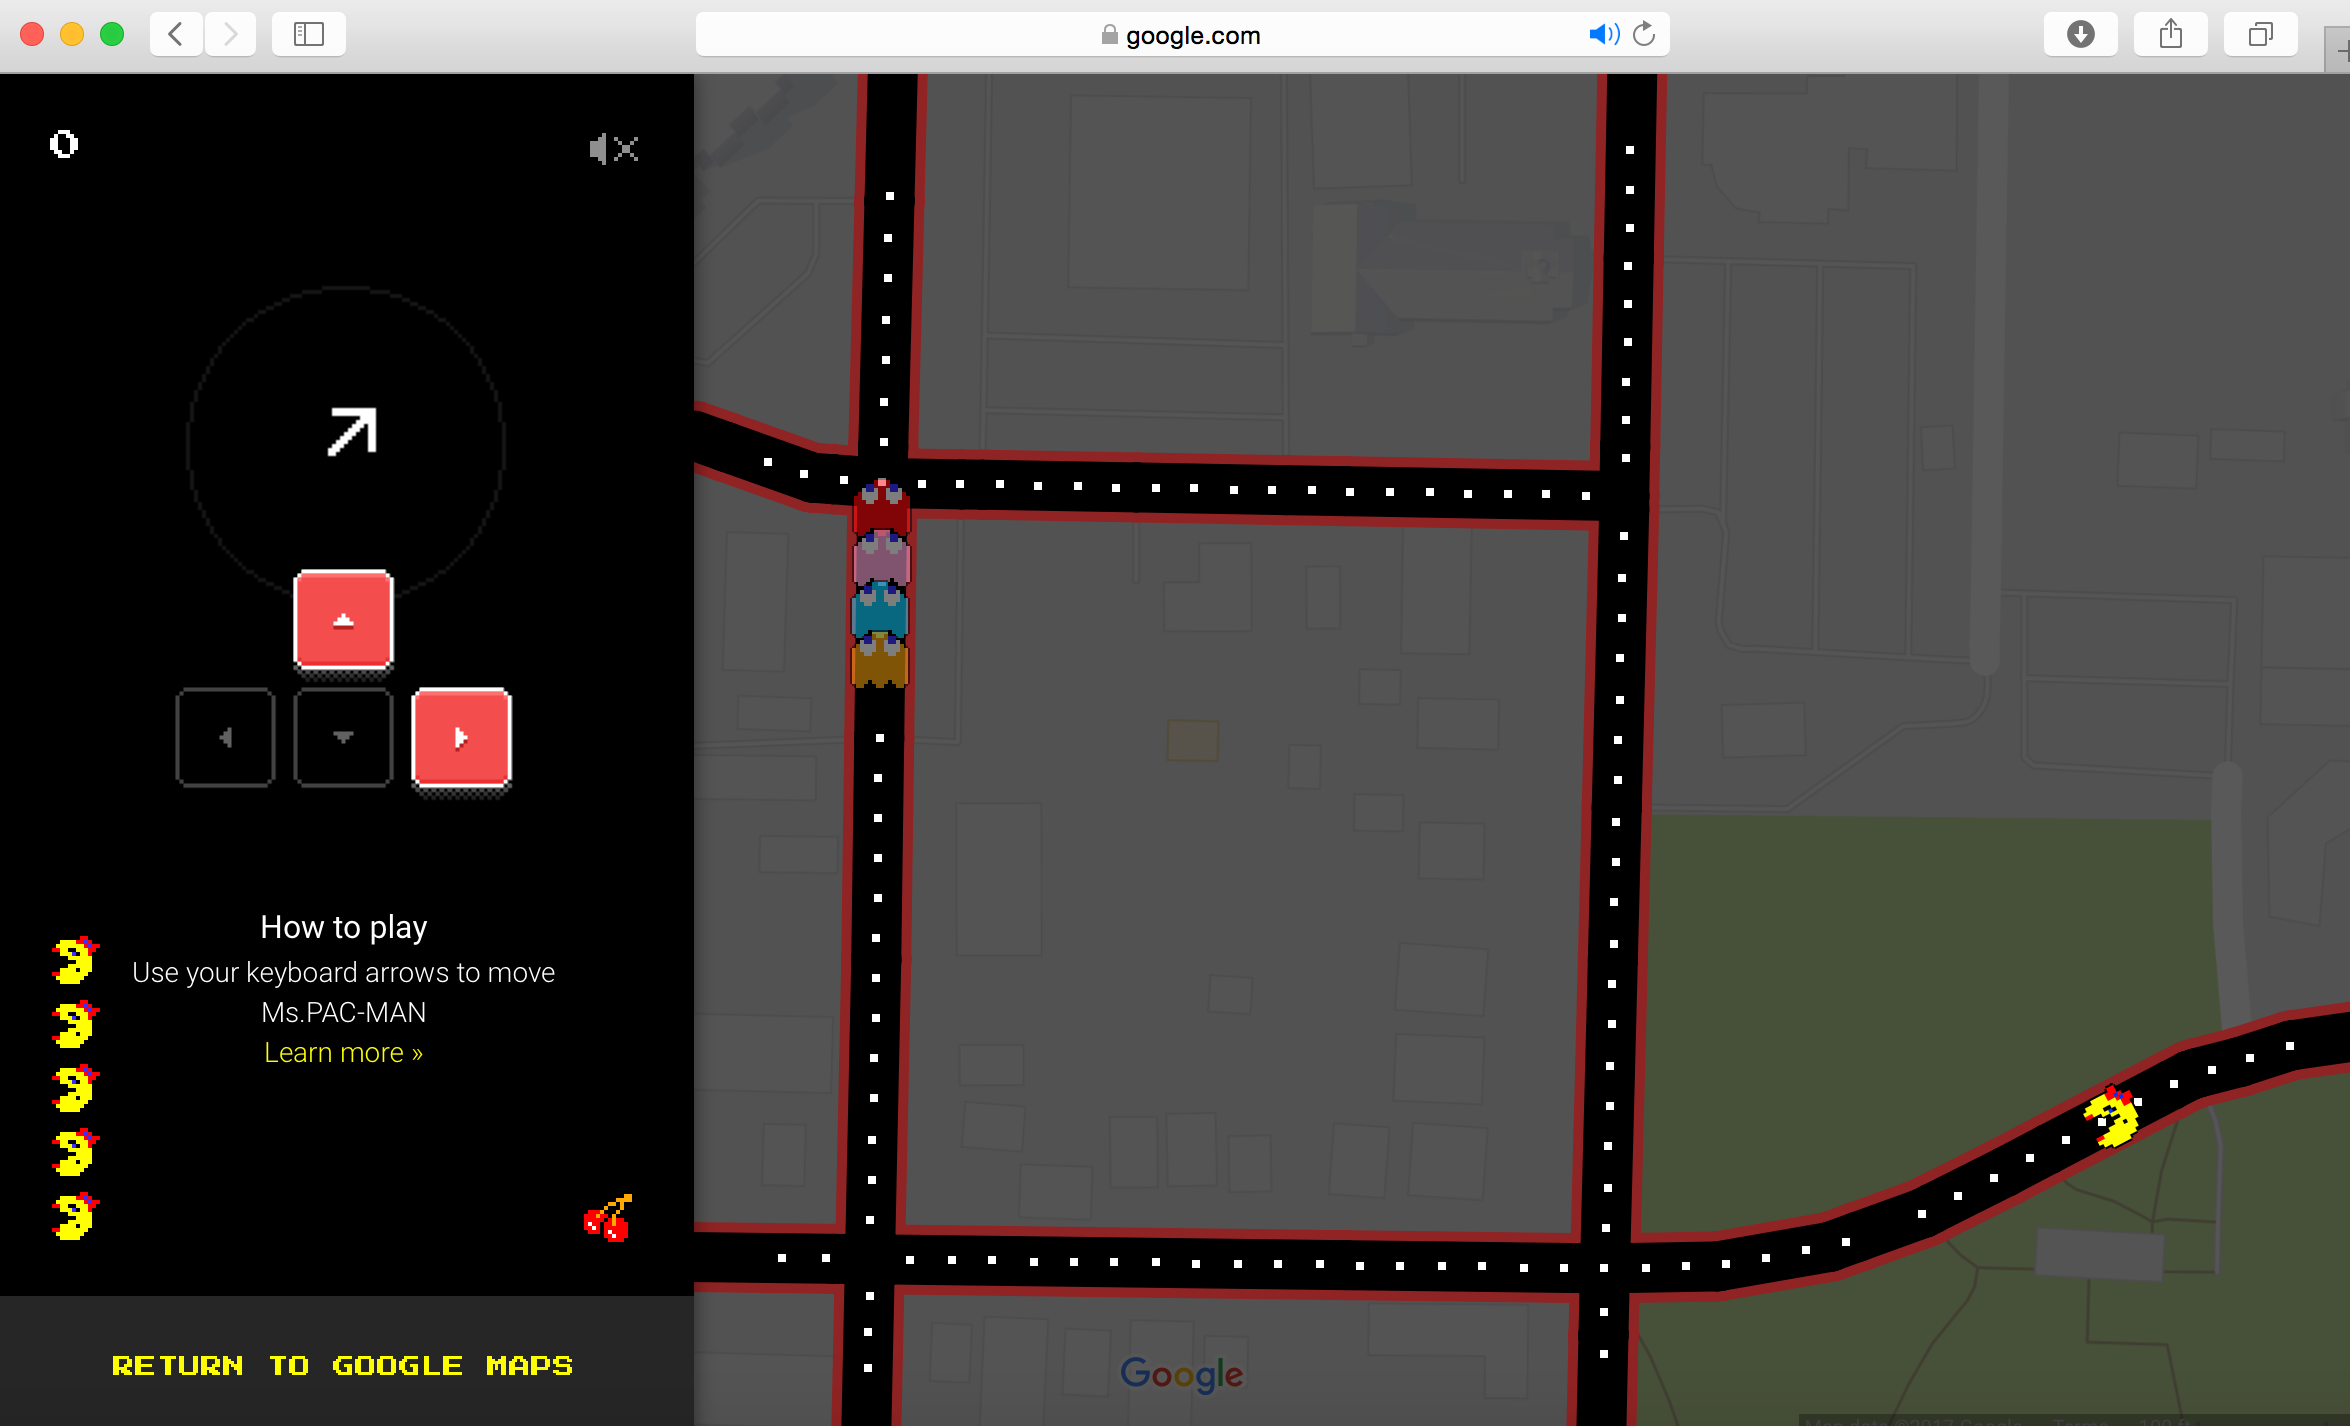Click the right arrow control key
Screen dimensions: 2350x1426
click(461, 738)
